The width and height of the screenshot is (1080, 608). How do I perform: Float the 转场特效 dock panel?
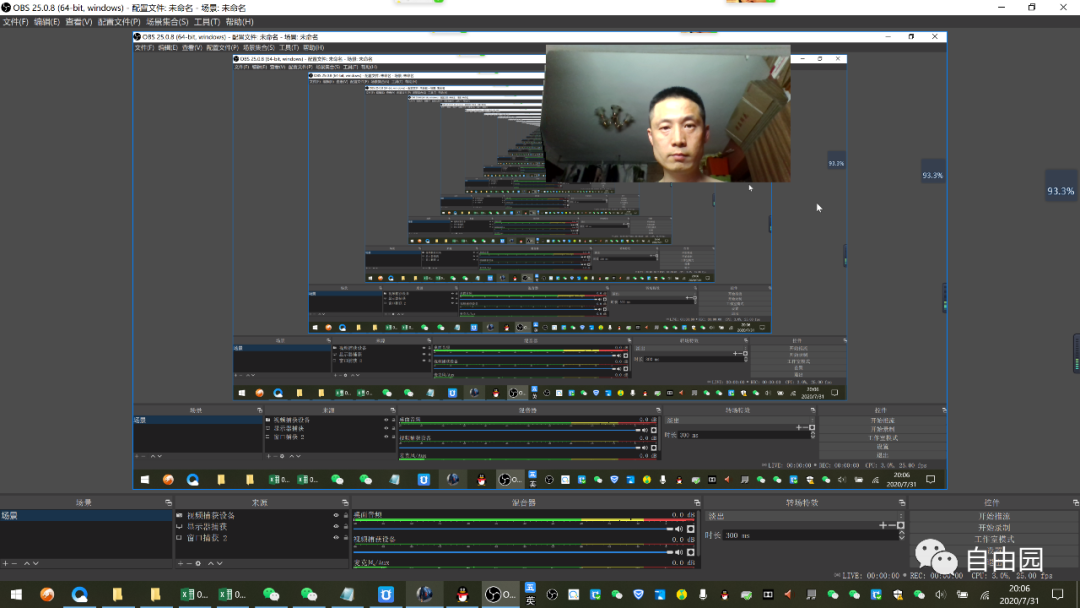(902, 503)
